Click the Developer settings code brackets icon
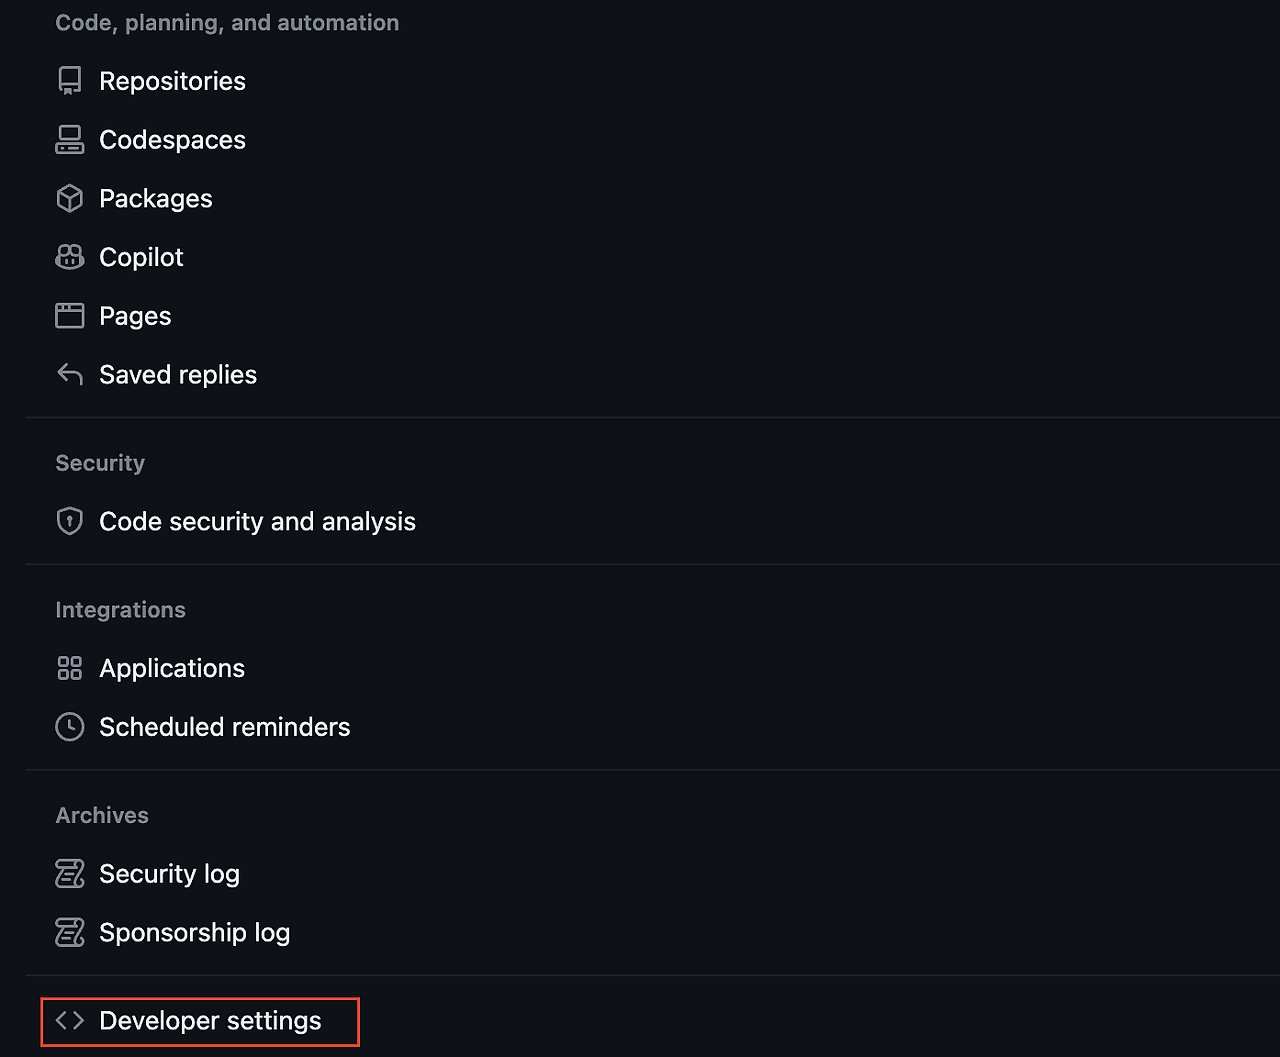1280x1057 pixels. coord(69,1020)
